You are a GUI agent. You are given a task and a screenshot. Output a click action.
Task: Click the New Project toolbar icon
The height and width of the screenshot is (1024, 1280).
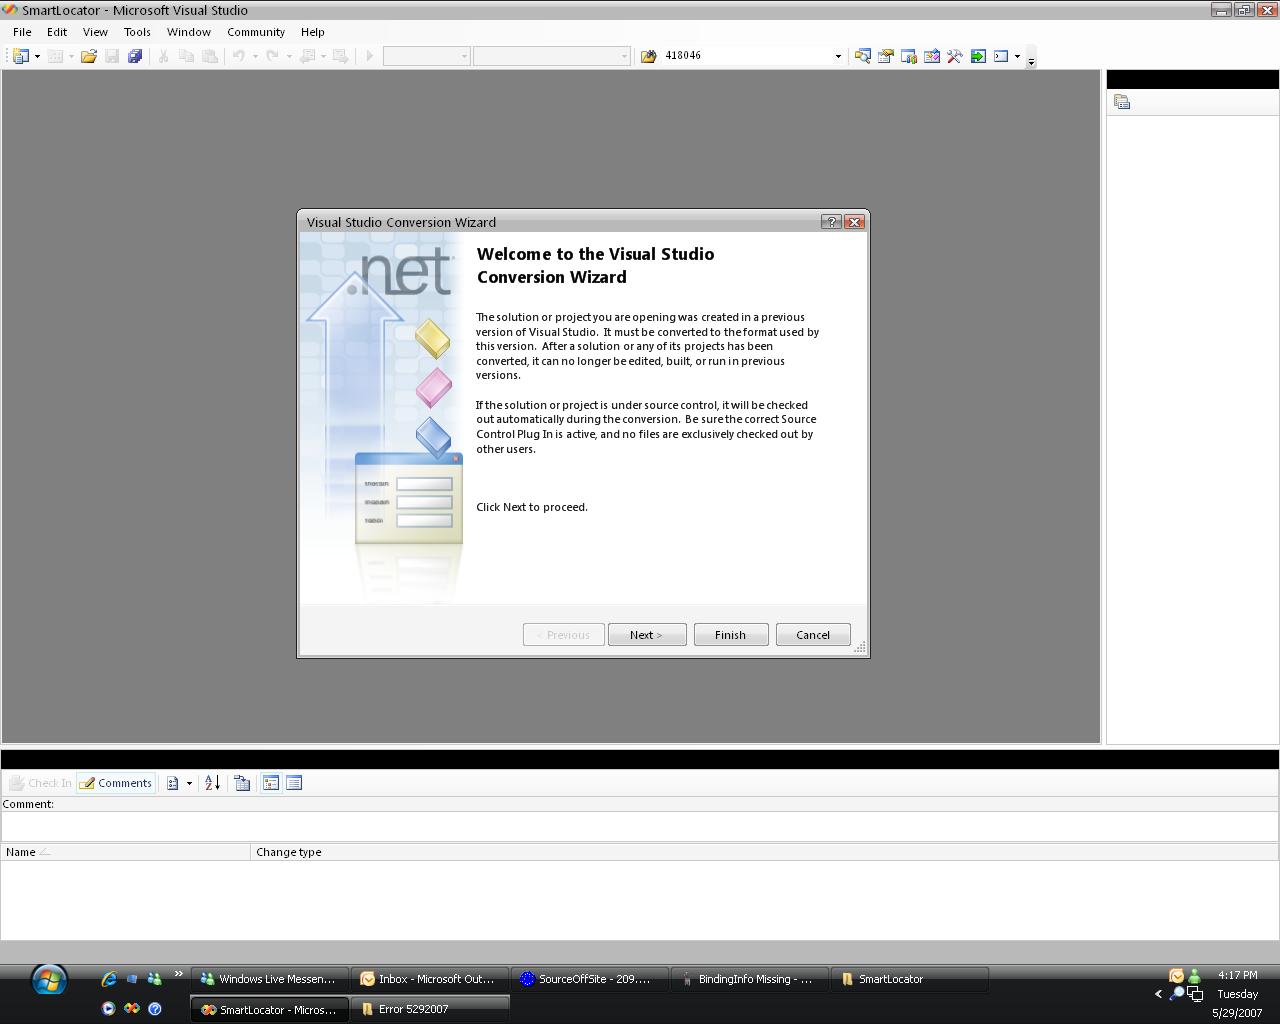coord(21,56)
